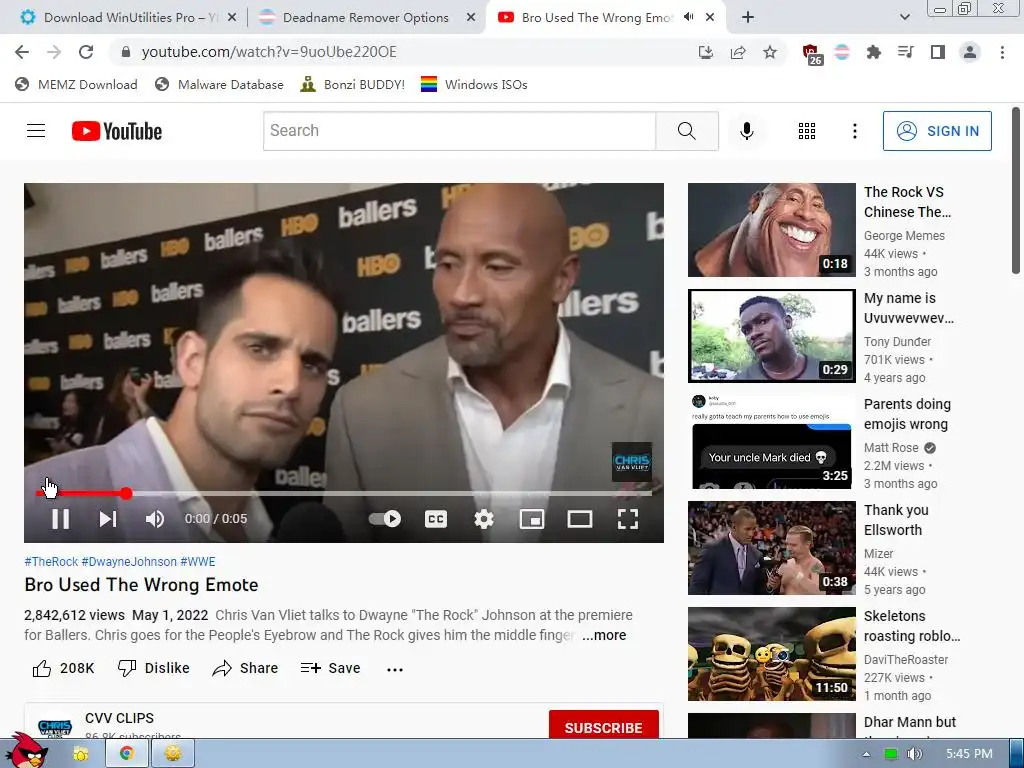
Task: Click install app icon in address bar
Action: tap(705, 52)
